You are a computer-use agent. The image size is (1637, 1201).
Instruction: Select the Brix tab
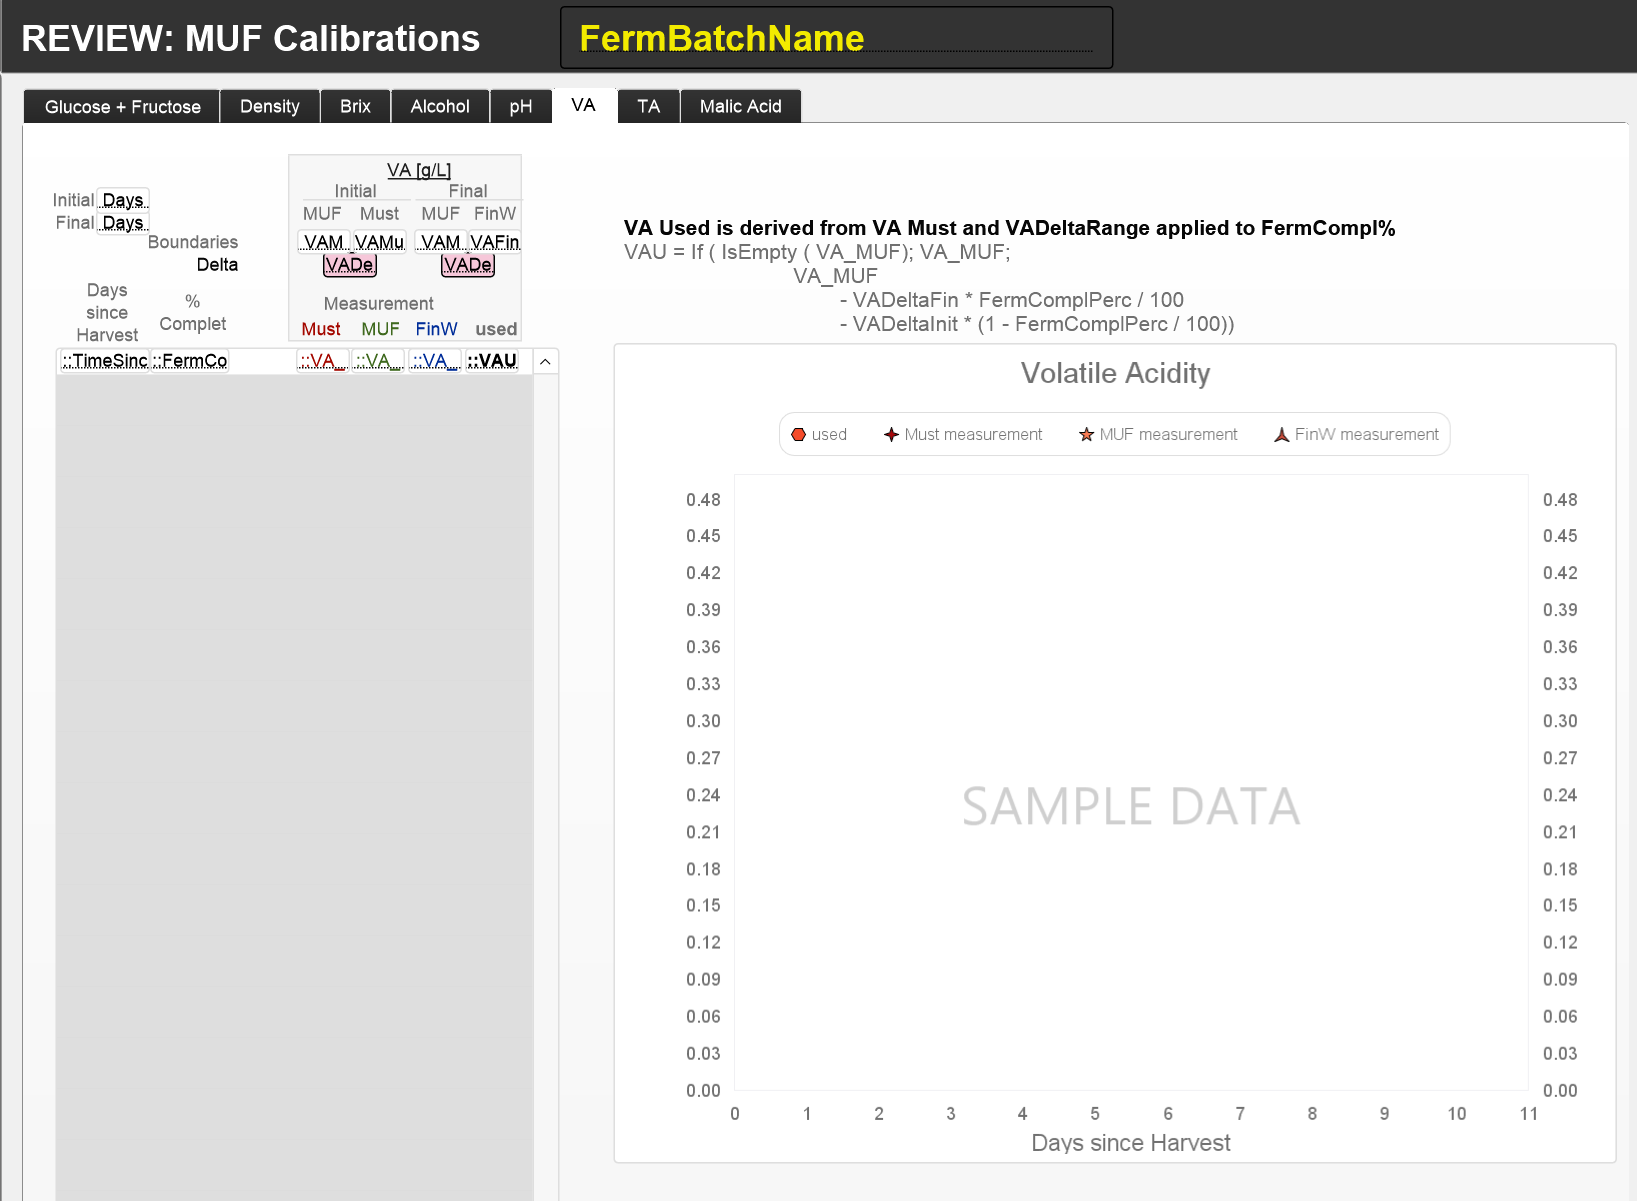pos(355,107)
